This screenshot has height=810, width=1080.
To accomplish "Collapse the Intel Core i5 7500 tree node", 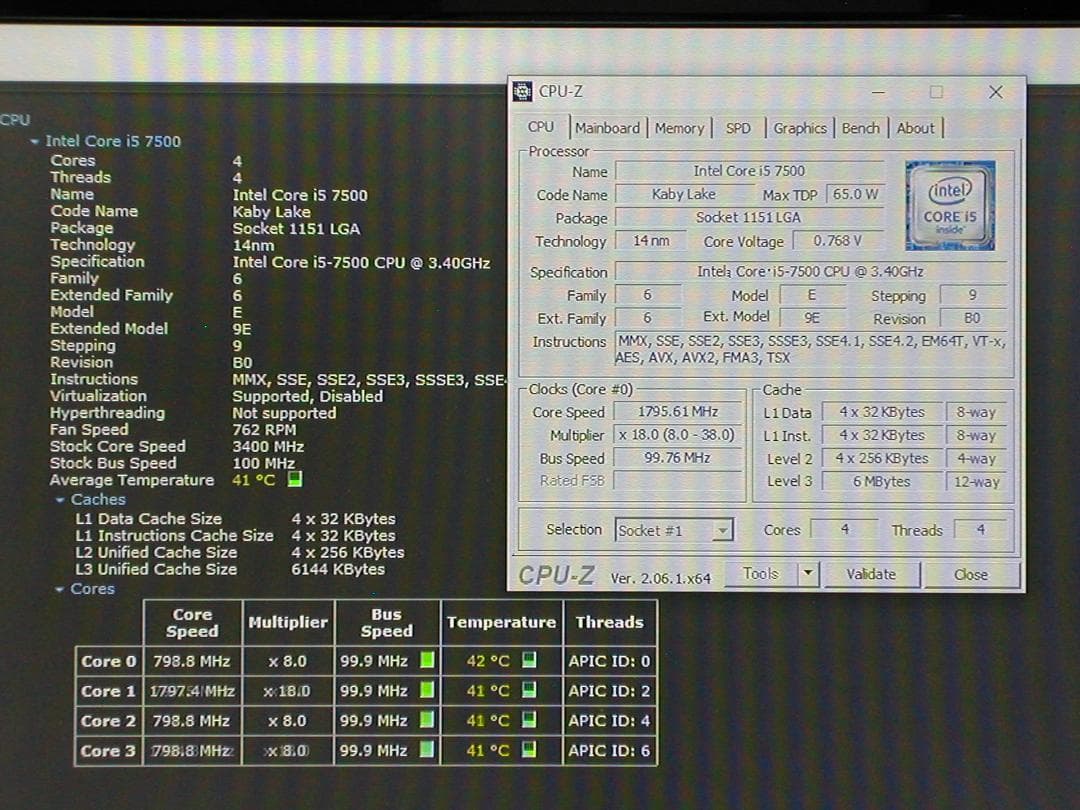I will pyautogui.click(x=34, y=142).
